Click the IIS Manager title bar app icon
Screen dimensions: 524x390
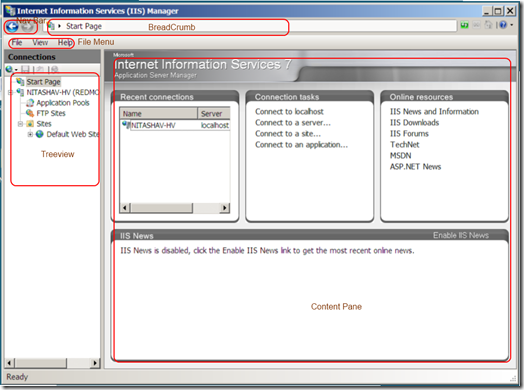pyautogui.click(x=10, y=11)
